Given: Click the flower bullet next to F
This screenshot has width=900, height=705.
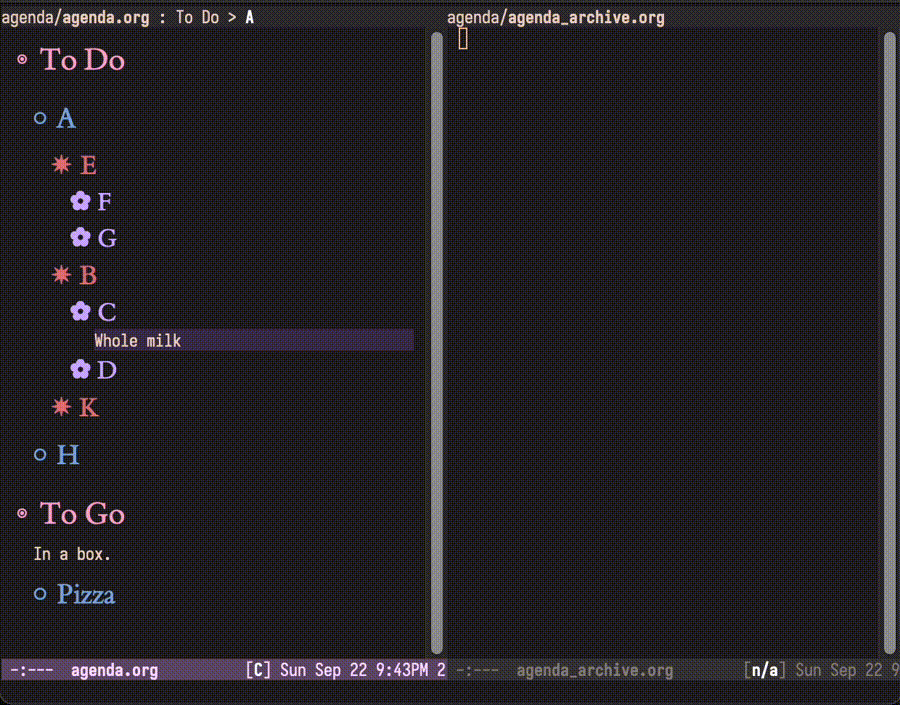Looking at the screenshot, I should click(x=80, y=202).
